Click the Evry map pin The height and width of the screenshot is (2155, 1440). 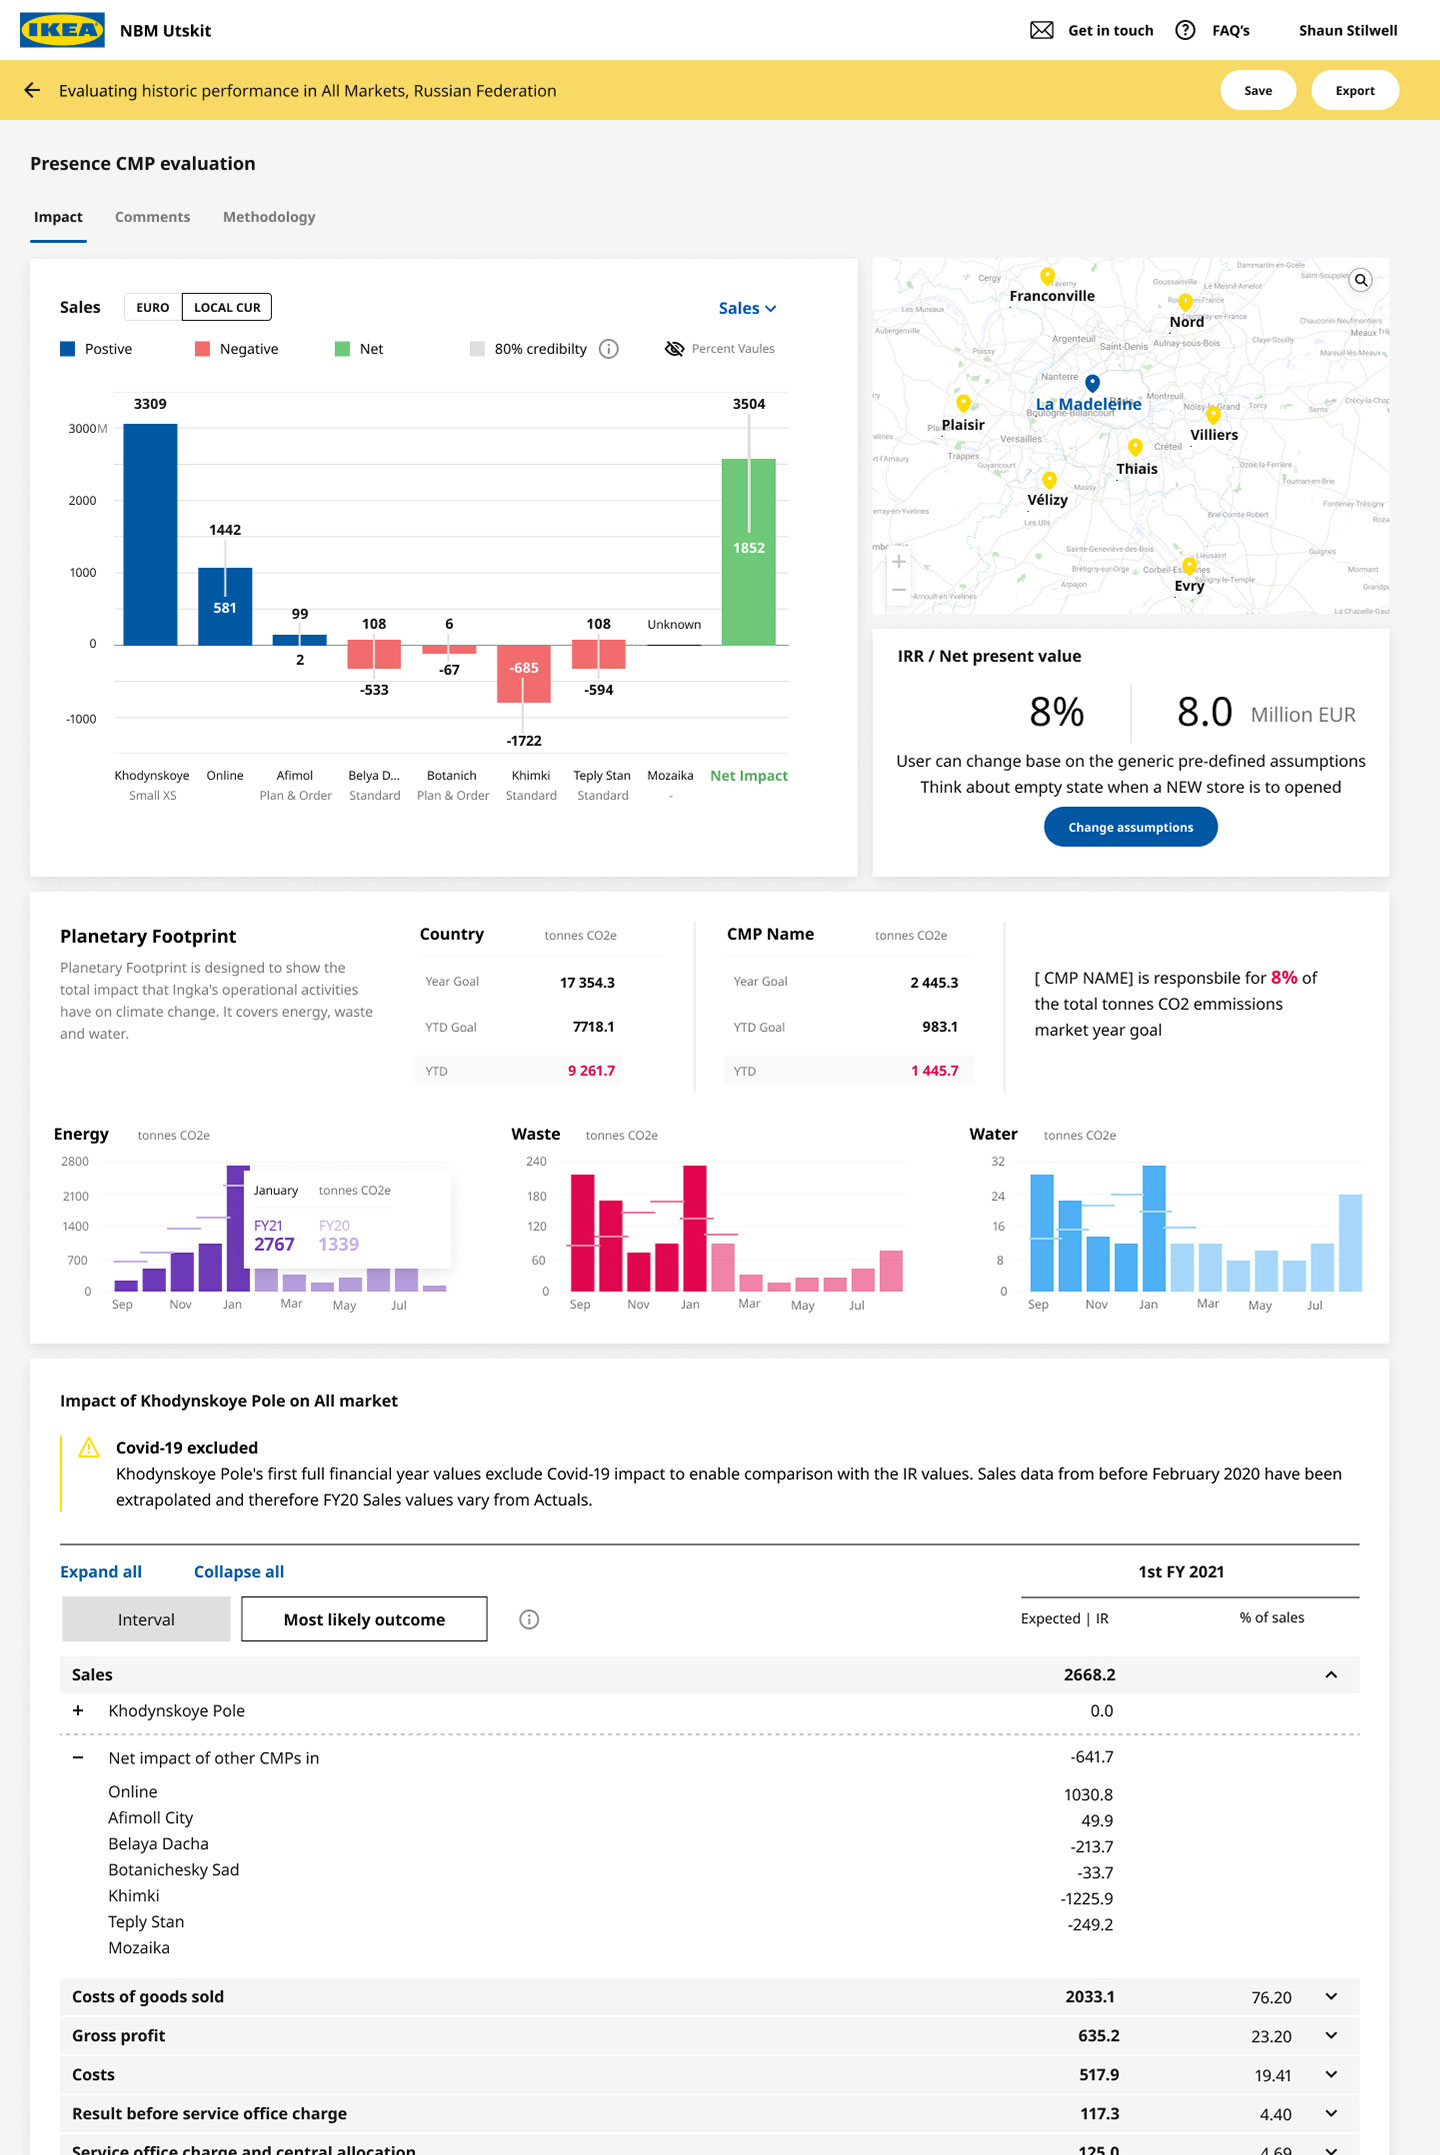[1189, 567]
